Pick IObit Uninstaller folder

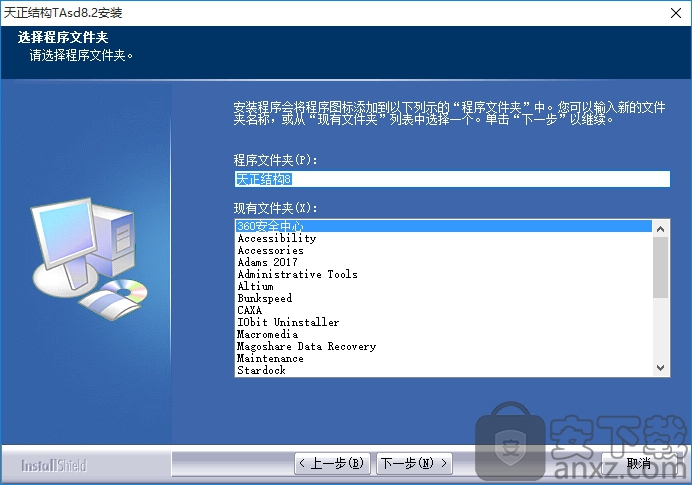(x=443, y=322)
